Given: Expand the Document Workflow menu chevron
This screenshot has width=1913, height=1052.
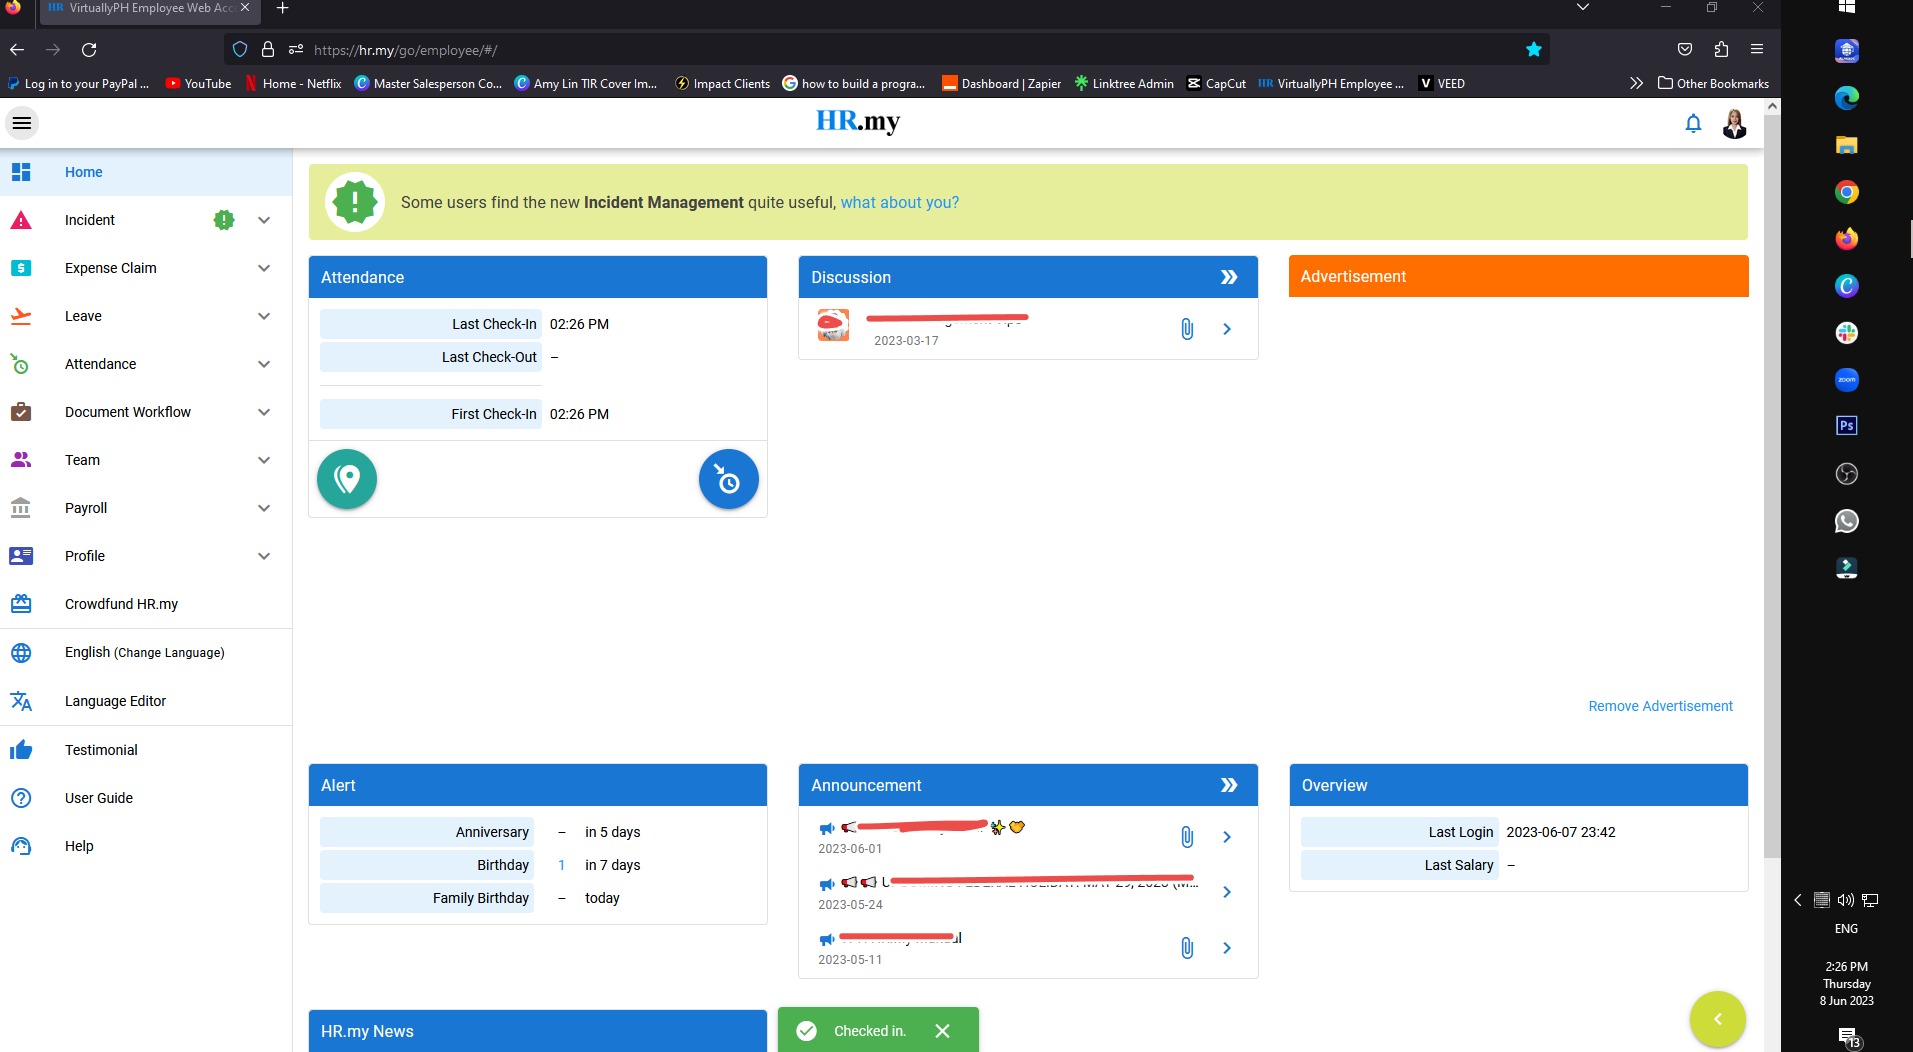Looking at the screenshot, I should click(264, 412).
